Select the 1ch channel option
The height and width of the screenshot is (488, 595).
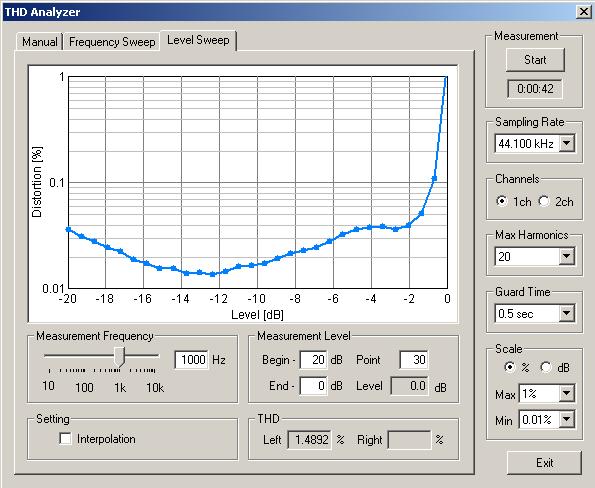[x=502, y=201]
